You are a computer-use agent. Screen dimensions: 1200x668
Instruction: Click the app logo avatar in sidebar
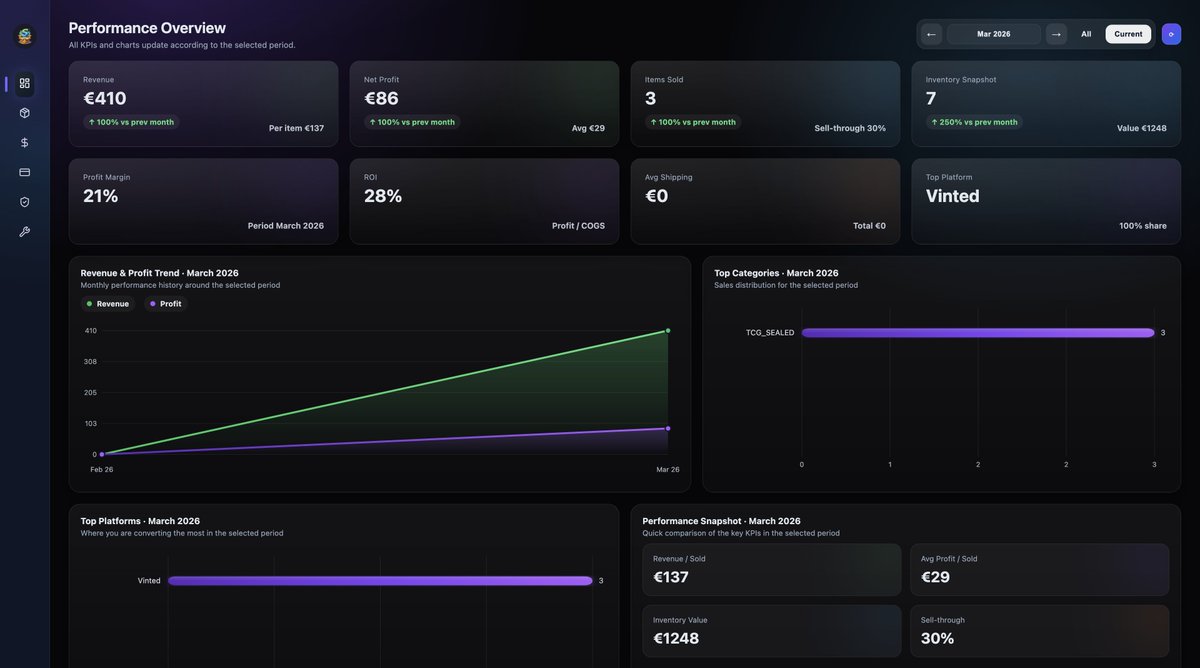point(25,36)
